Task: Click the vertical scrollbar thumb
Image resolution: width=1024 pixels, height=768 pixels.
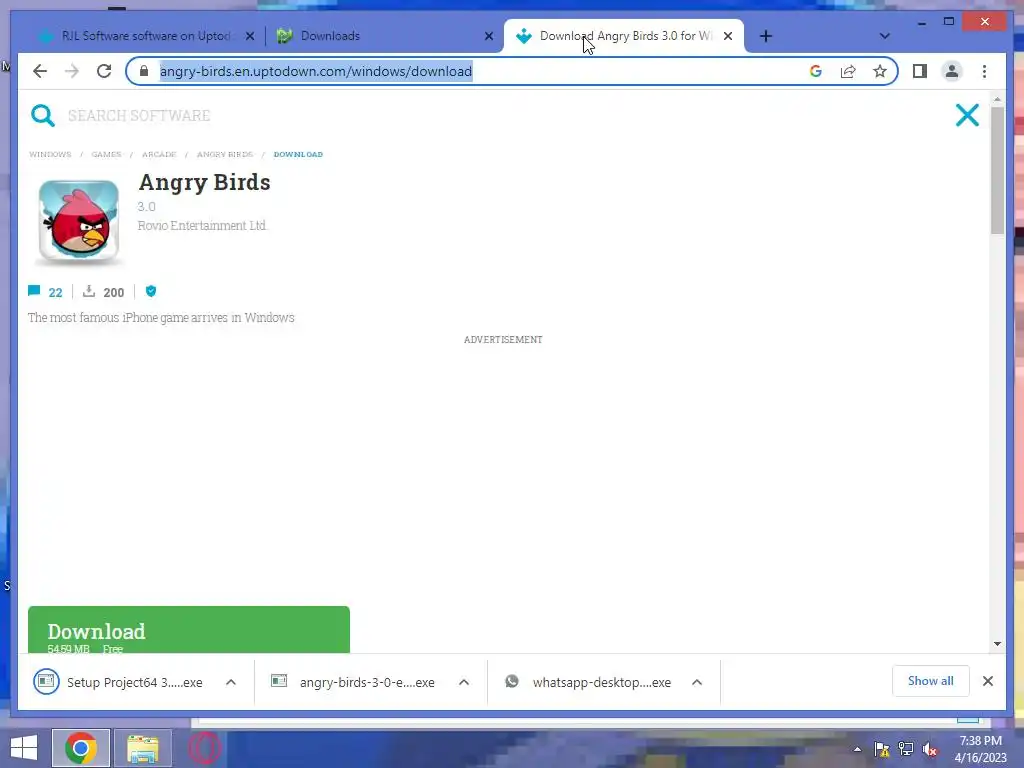Action: tap(997, 170)
